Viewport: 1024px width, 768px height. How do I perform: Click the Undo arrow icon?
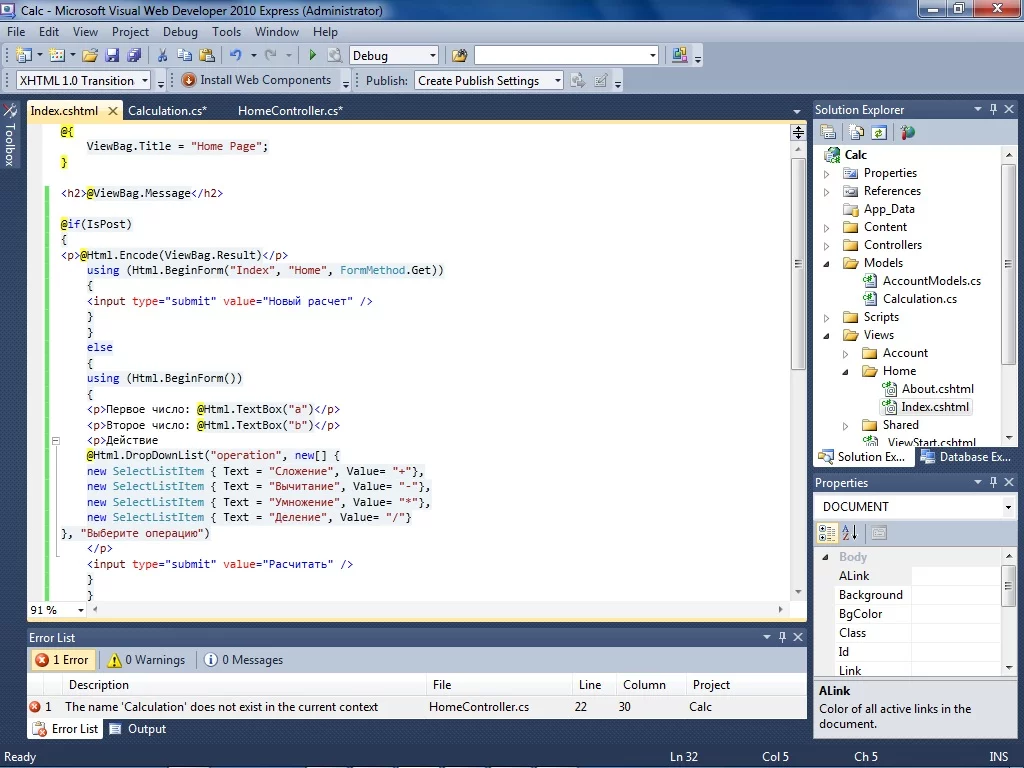coord(235,56)
